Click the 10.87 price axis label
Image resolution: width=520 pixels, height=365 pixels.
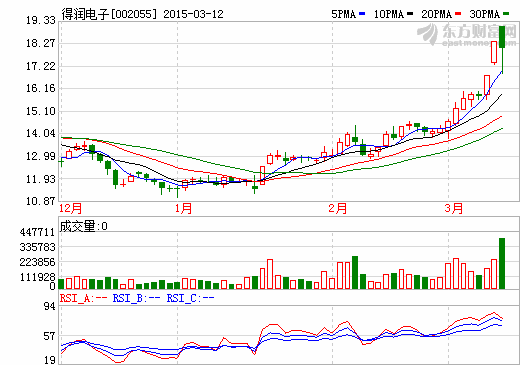41,201
